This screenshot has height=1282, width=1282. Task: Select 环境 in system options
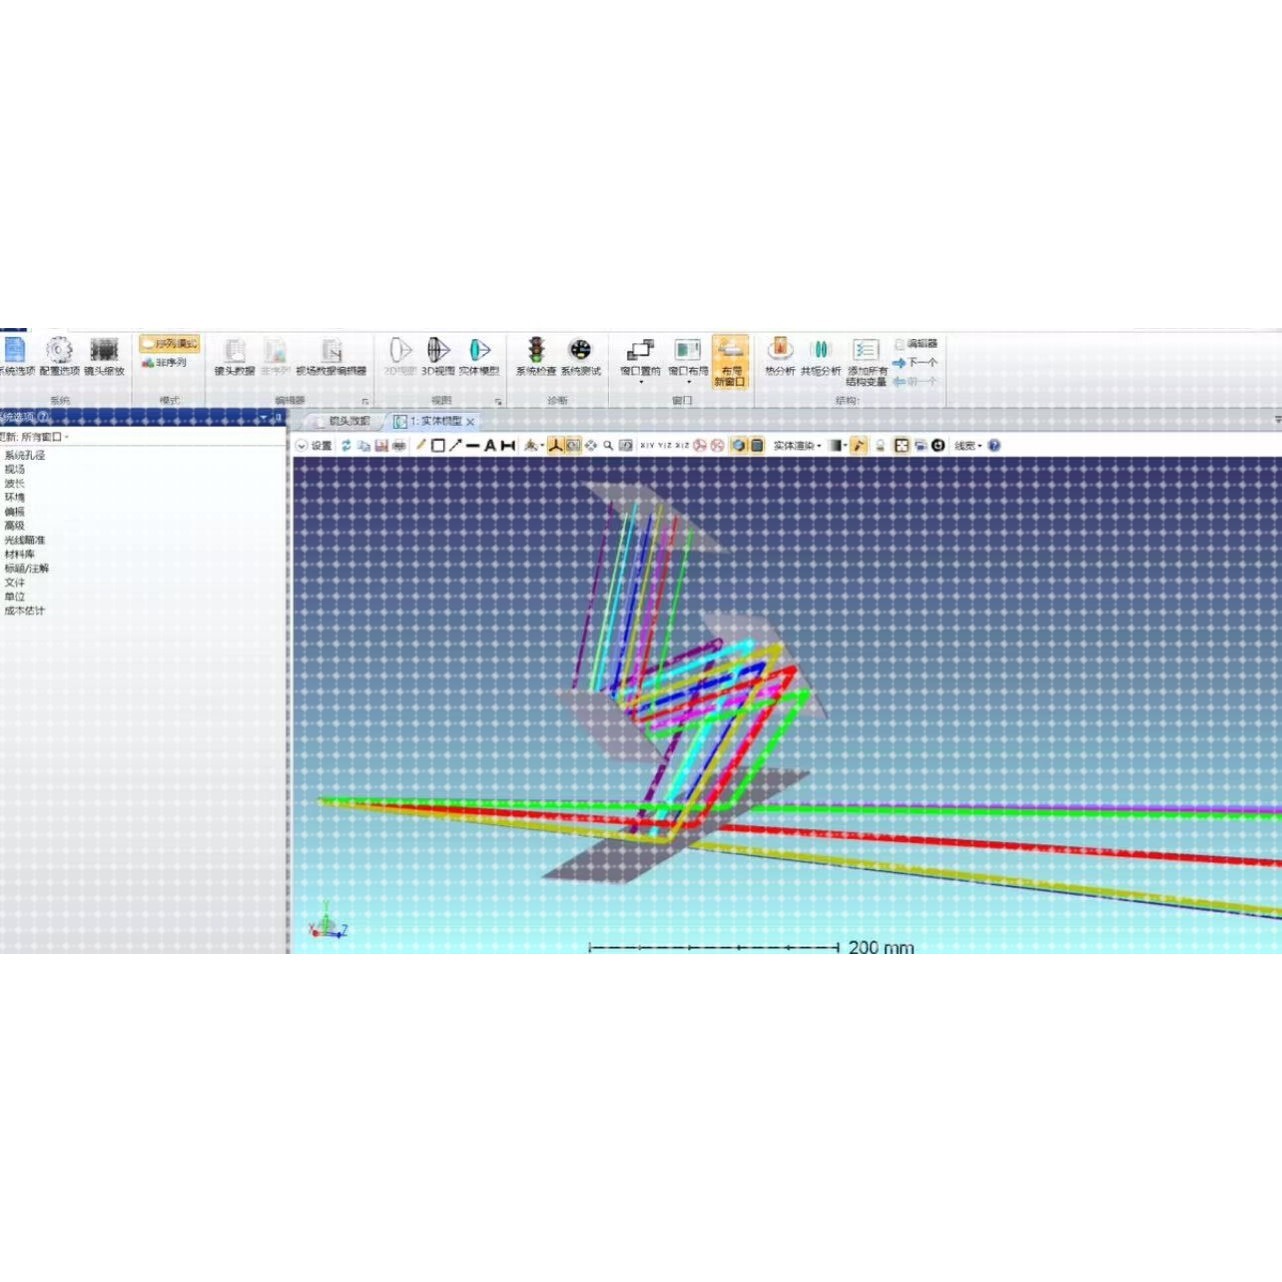14,497
